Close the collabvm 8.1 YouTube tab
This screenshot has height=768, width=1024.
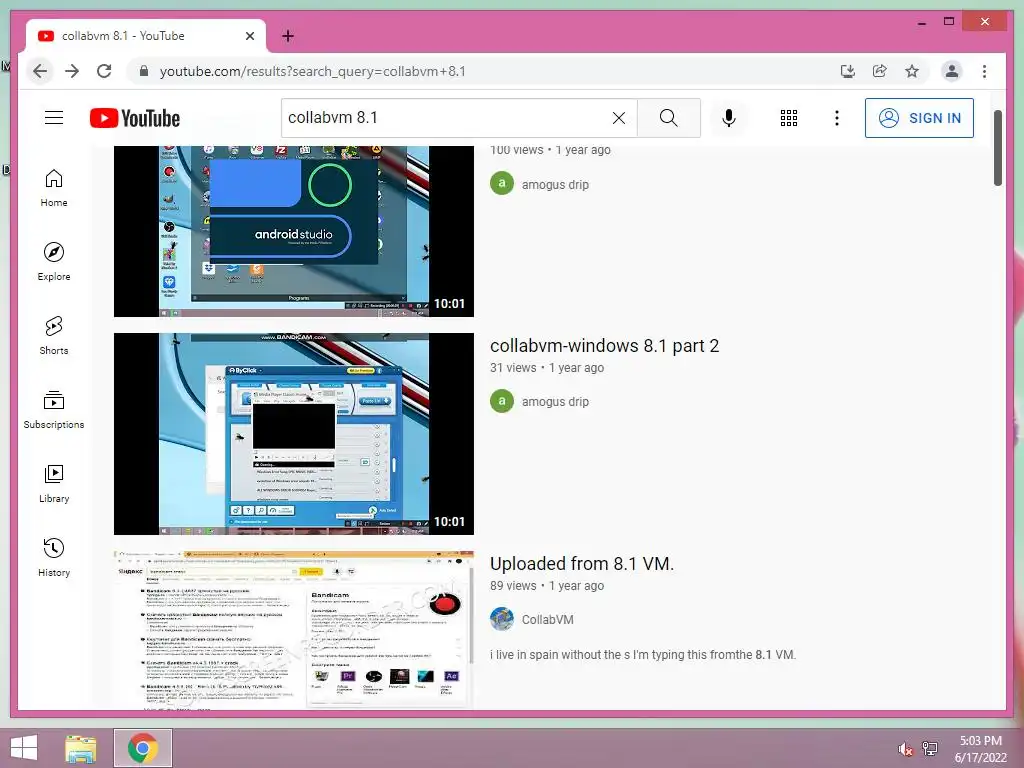coord(249,36)
